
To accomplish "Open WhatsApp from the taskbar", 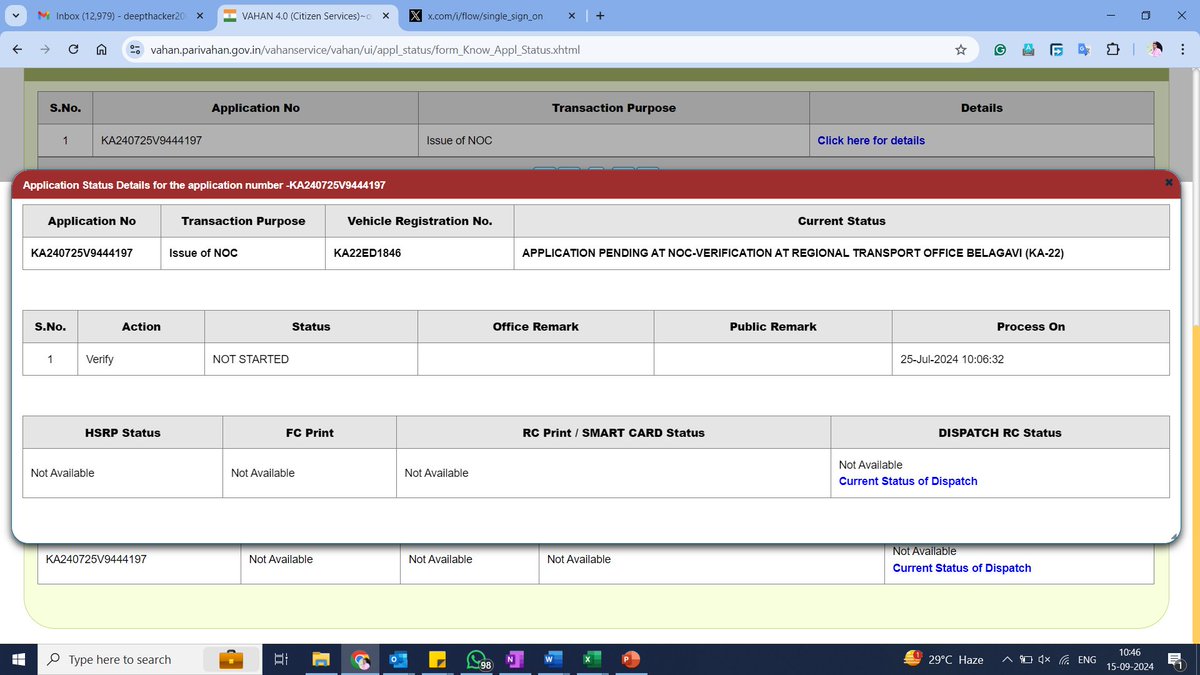I will coord(477,659).
